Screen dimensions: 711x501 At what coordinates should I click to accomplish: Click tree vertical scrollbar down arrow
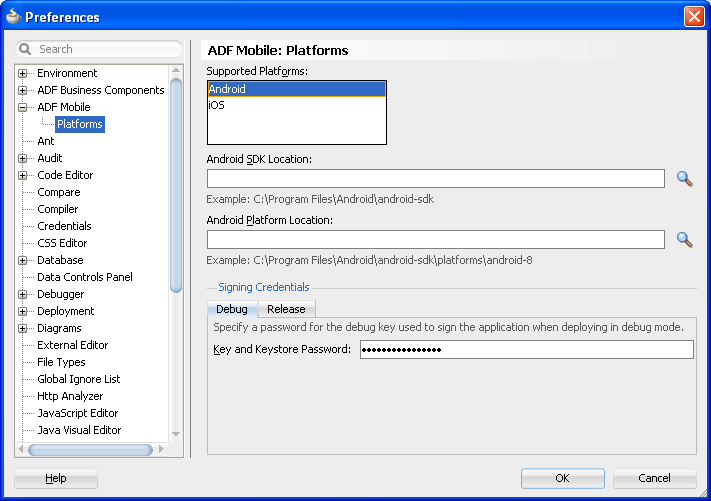click(176, 434)
